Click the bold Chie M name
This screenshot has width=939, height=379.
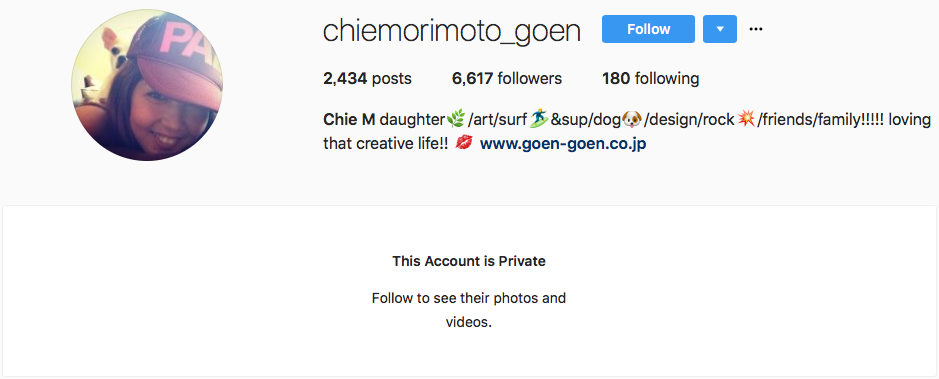[x=349, y=120]
